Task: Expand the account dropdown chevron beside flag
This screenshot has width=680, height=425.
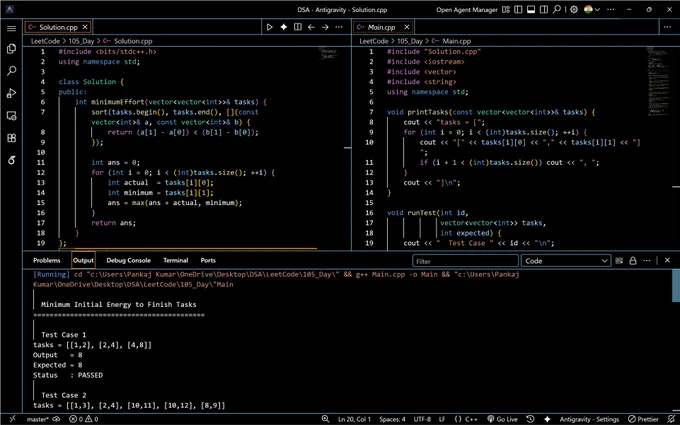Action: tap(598, 10)
